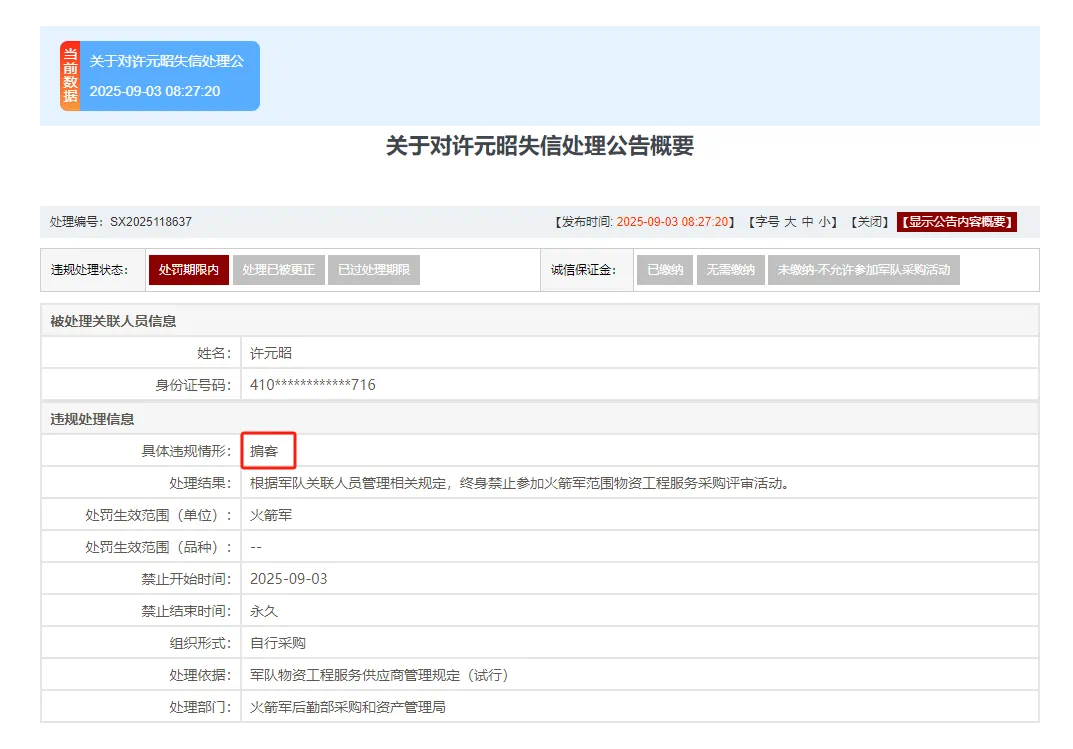Click the 火箭军后勤部采购和资产管理局 department text
The image size is (1073, 749).
[347, 707]
